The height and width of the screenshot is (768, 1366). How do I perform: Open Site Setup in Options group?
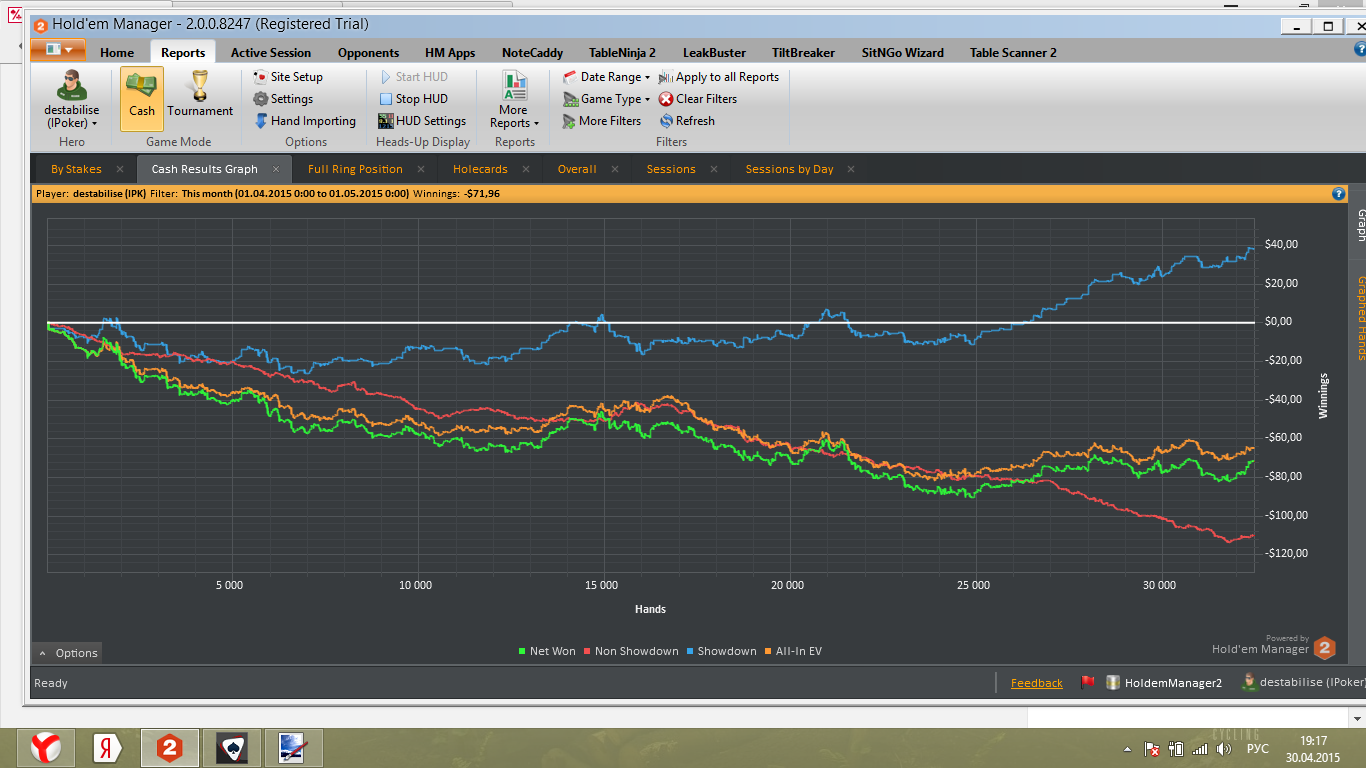pos(288,77)
